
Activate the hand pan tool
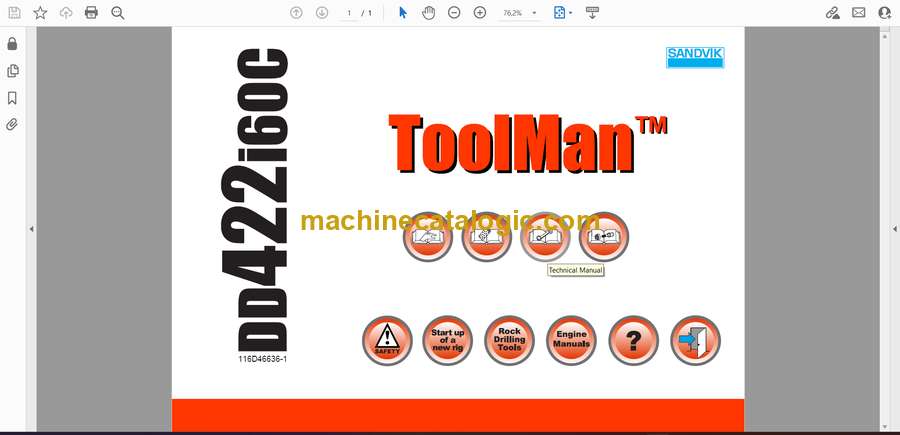pos(428,13)
